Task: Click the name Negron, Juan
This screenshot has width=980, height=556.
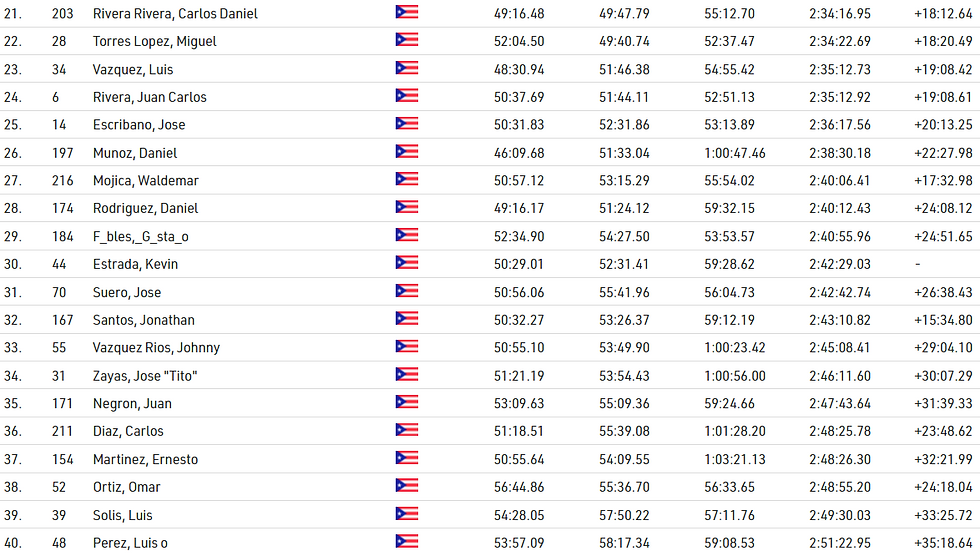Action: click(x=132, y=403)
